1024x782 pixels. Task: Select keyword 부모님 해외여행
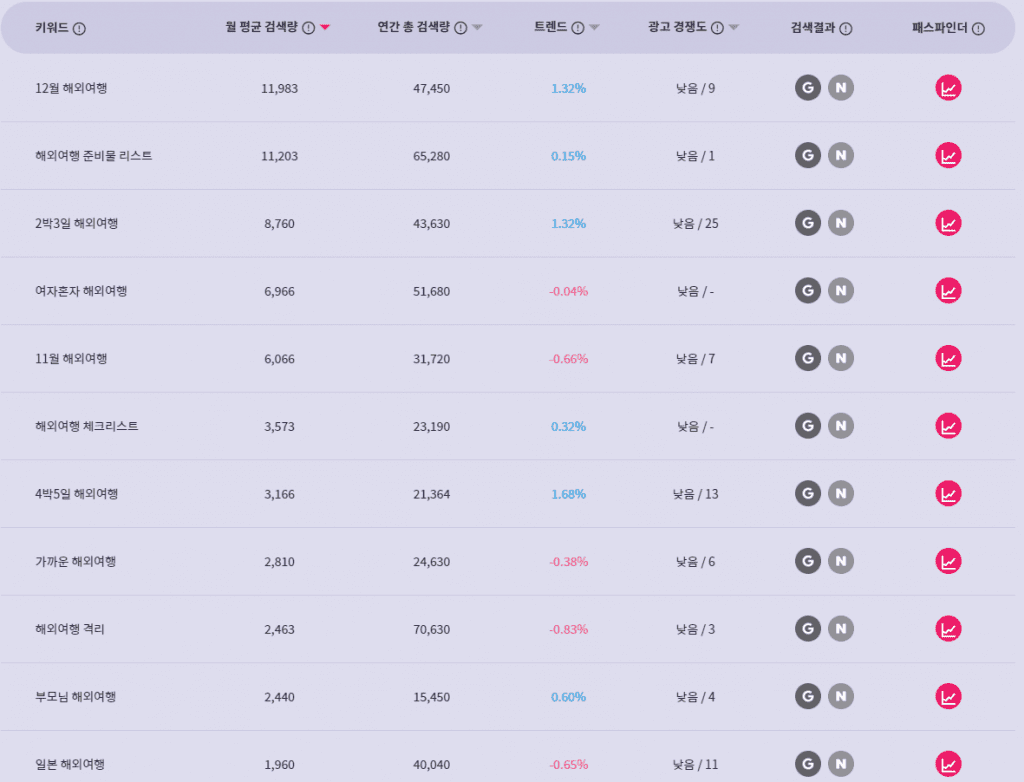[x=76, y=696]
